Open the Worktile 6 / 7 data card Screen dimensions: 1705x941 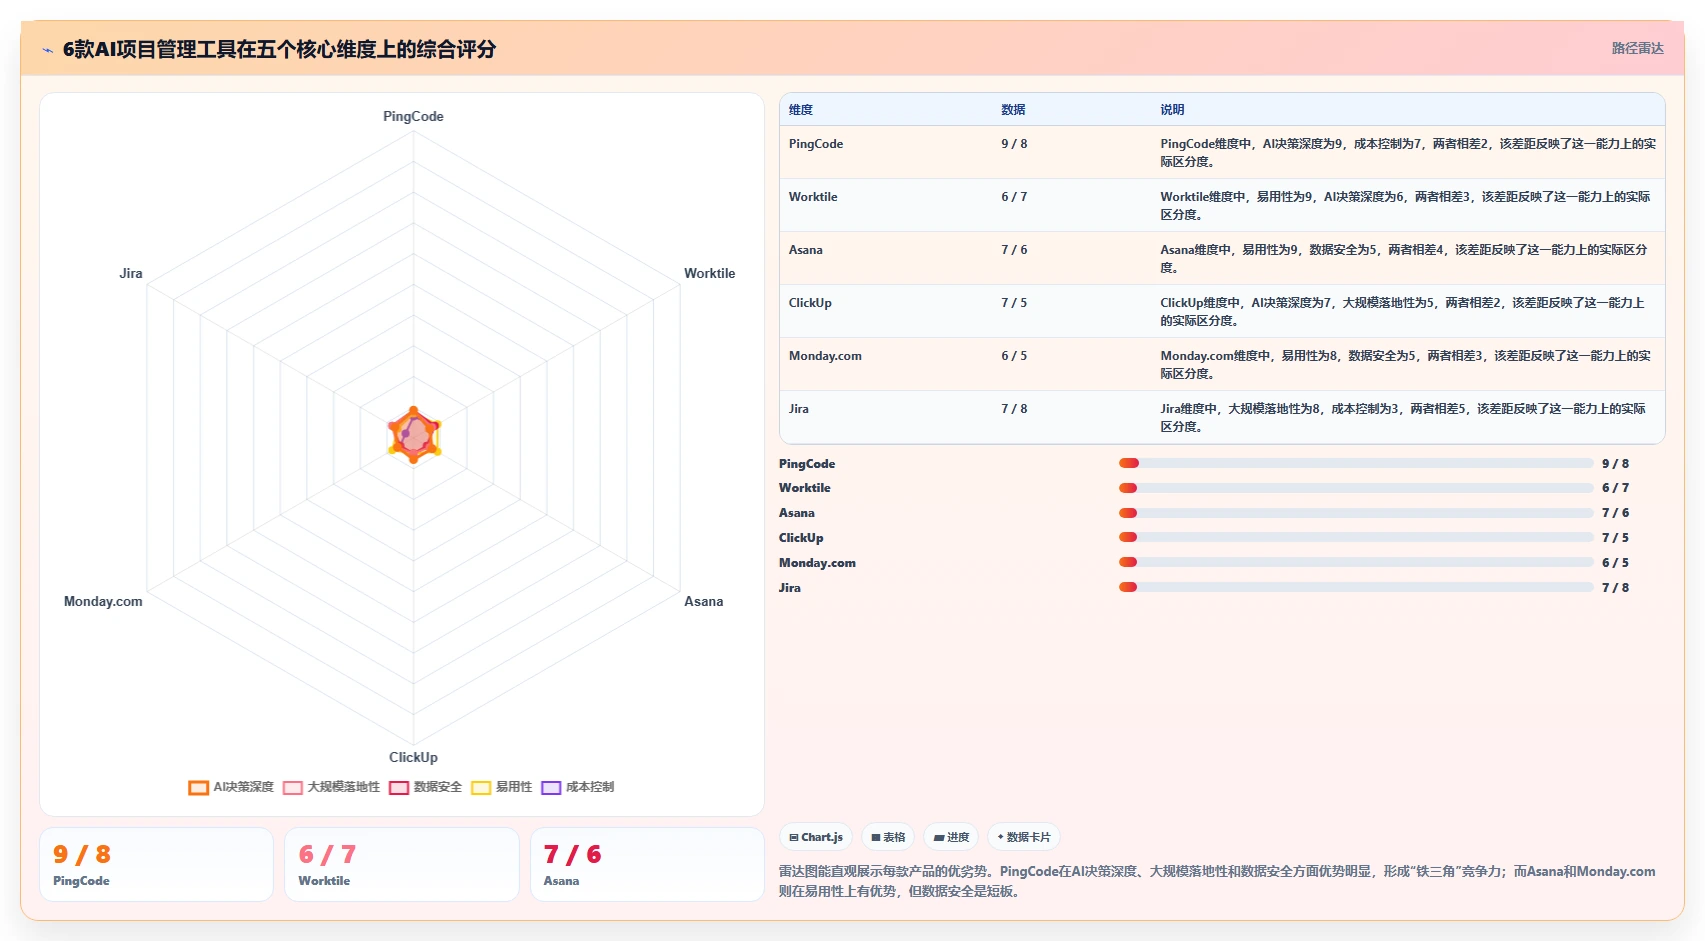tap(402, 865)
